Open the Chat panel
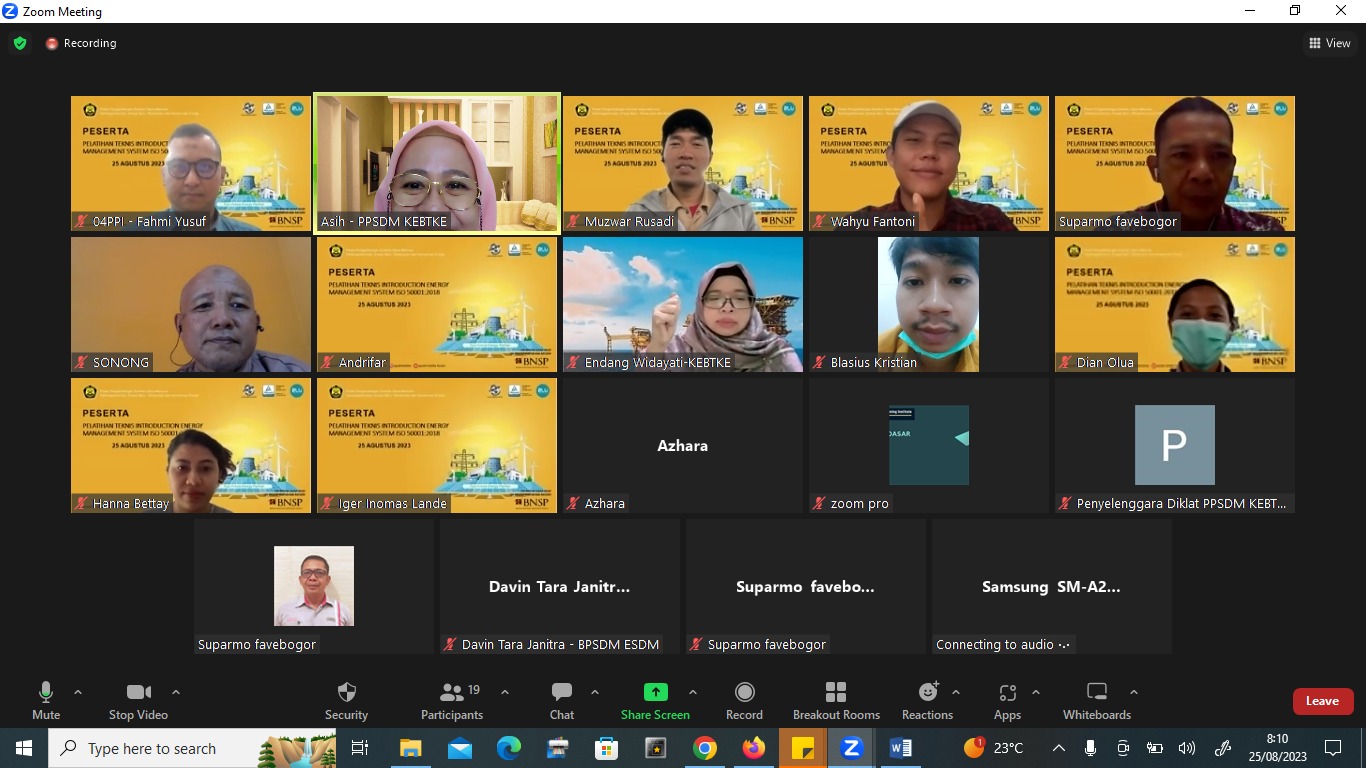 [562, 701]
